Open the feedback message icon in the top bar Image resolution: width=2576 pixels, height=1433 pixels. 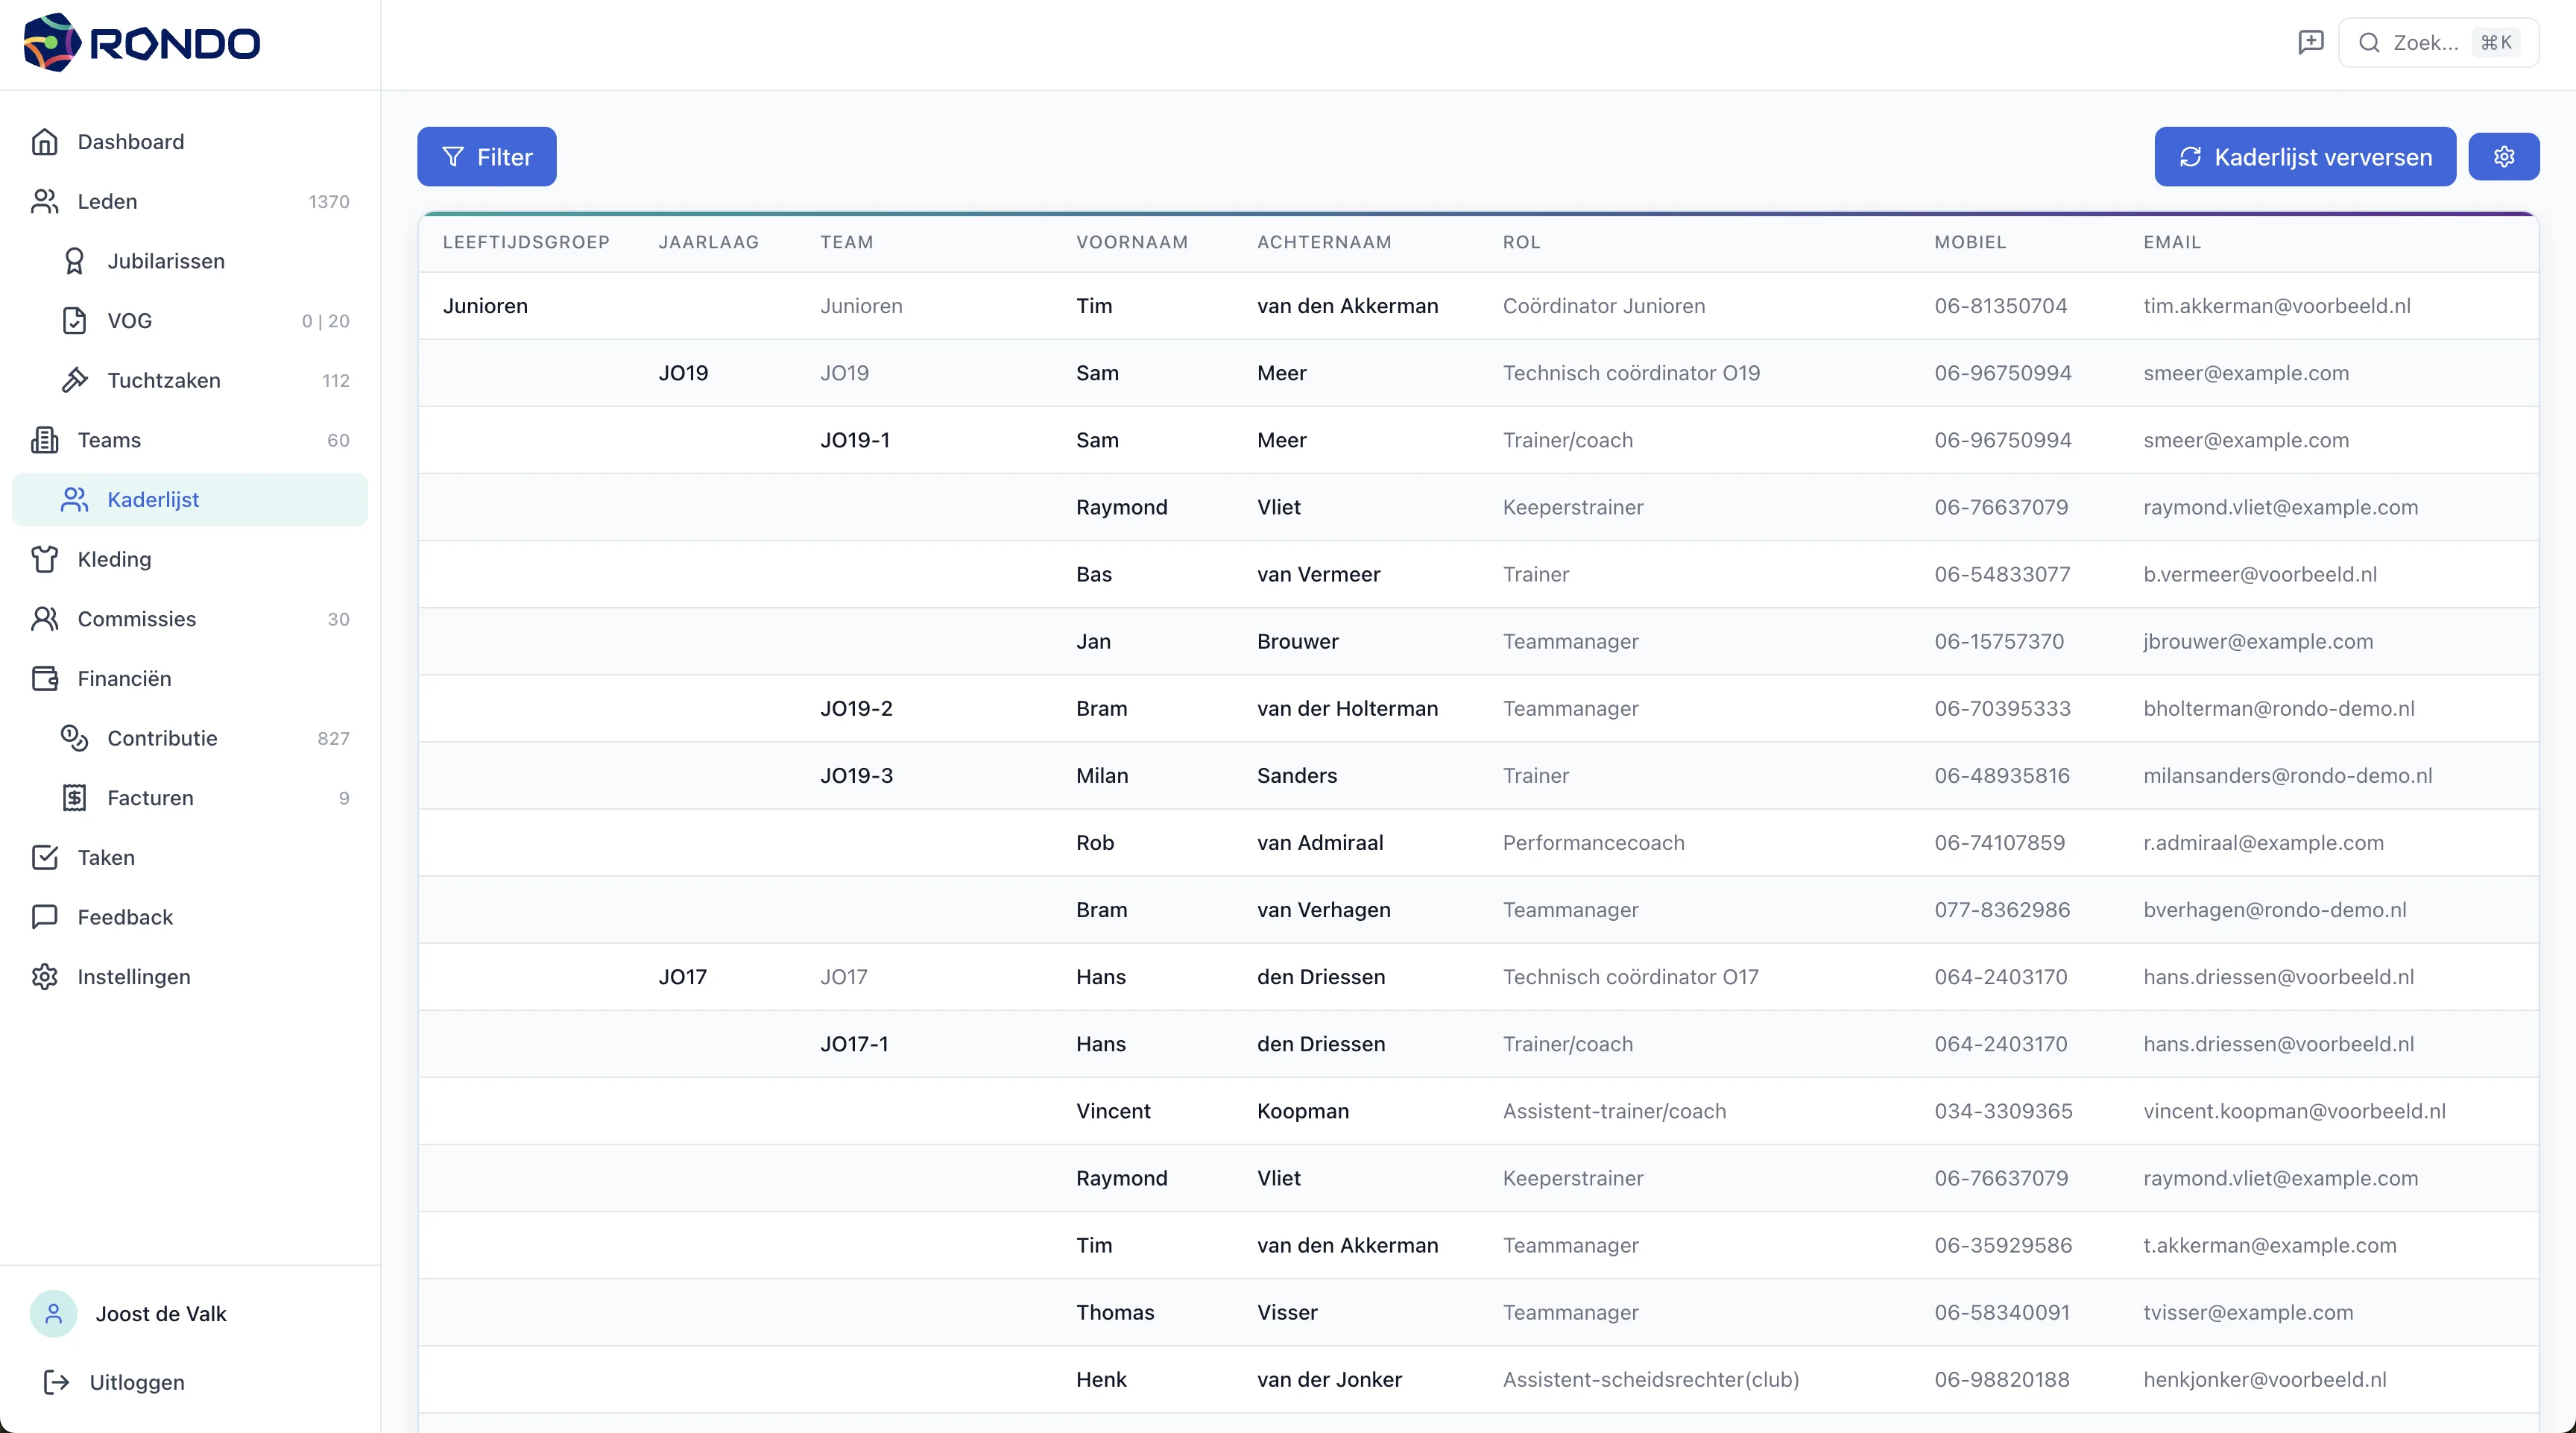click(2310, 42)
